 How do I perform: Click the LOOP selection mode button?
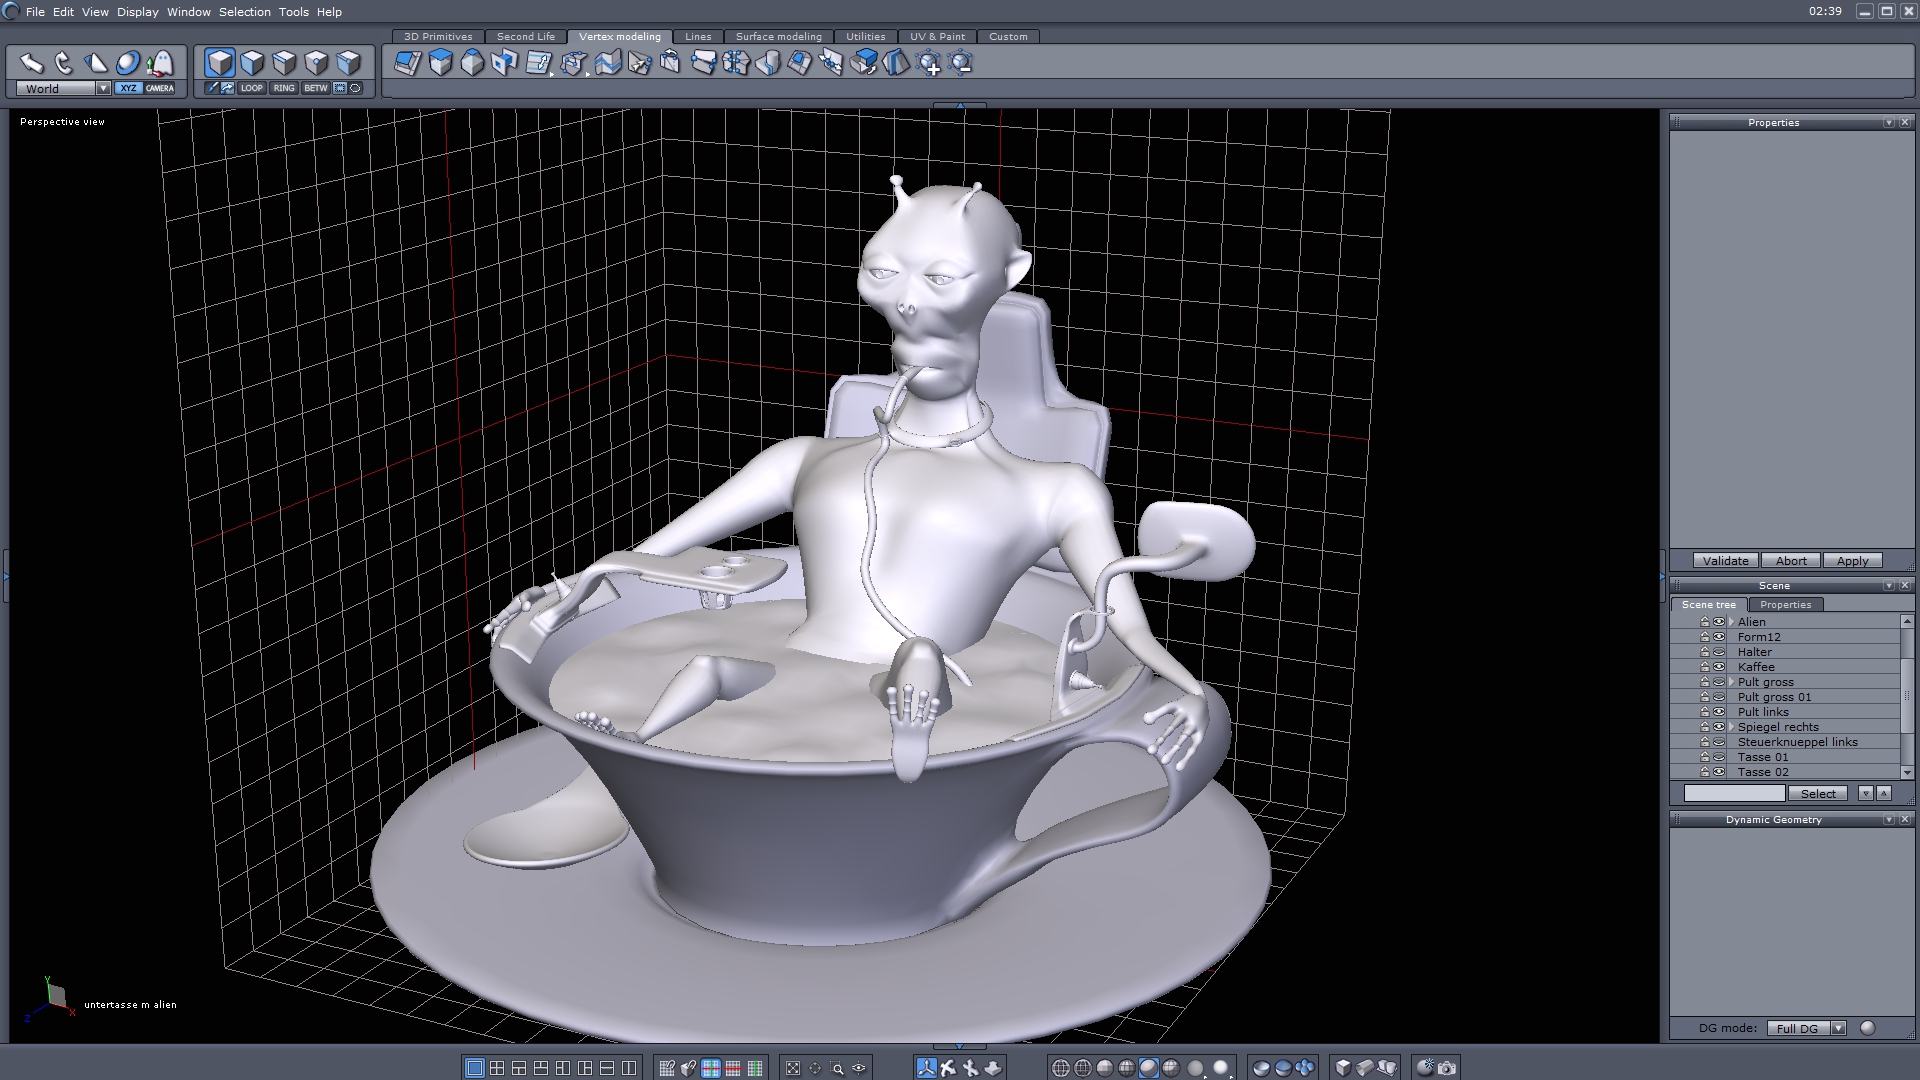coord(251,88)
